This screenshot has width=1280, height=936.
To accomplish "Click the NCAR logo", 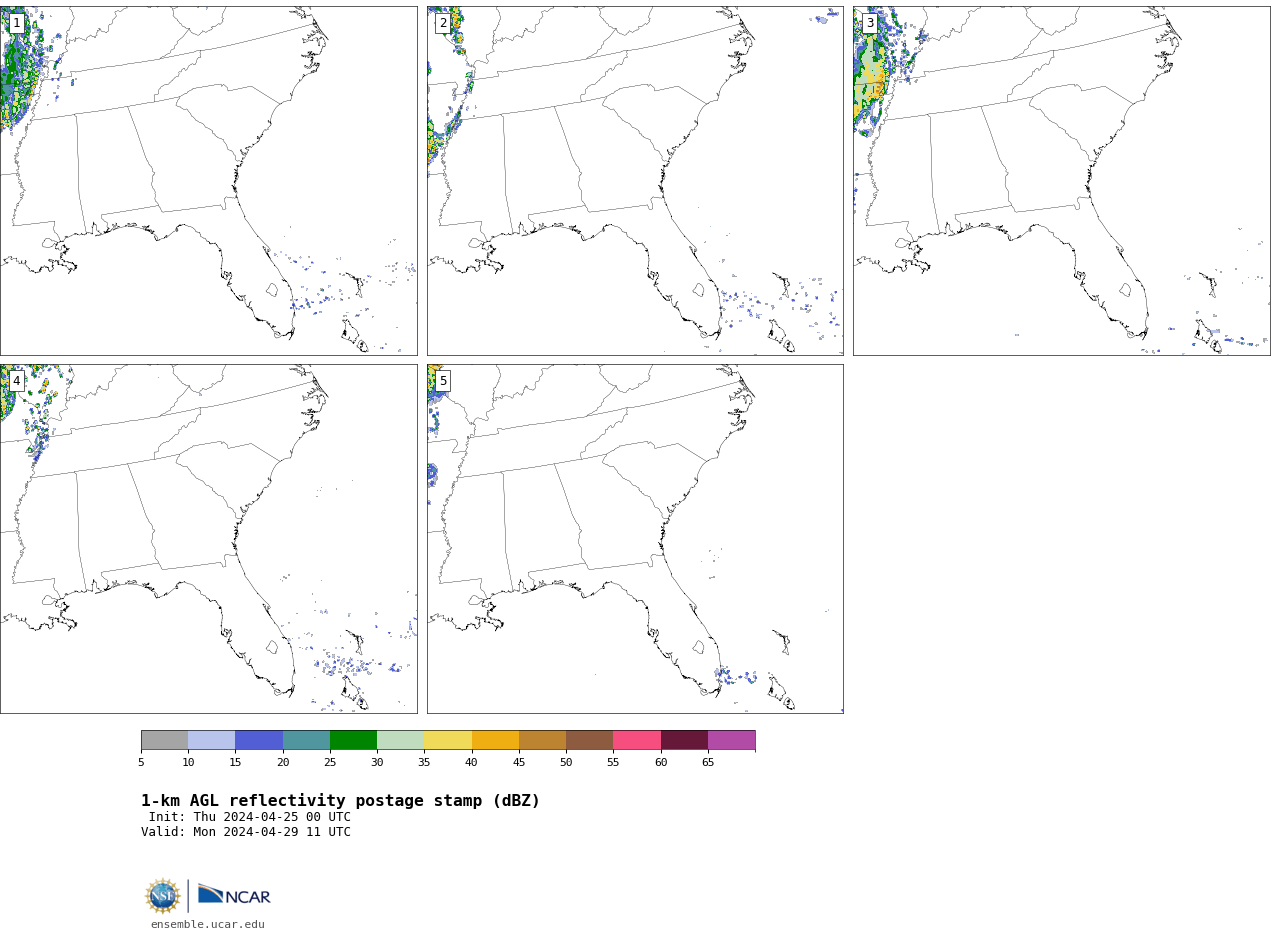I will (234, 895).
